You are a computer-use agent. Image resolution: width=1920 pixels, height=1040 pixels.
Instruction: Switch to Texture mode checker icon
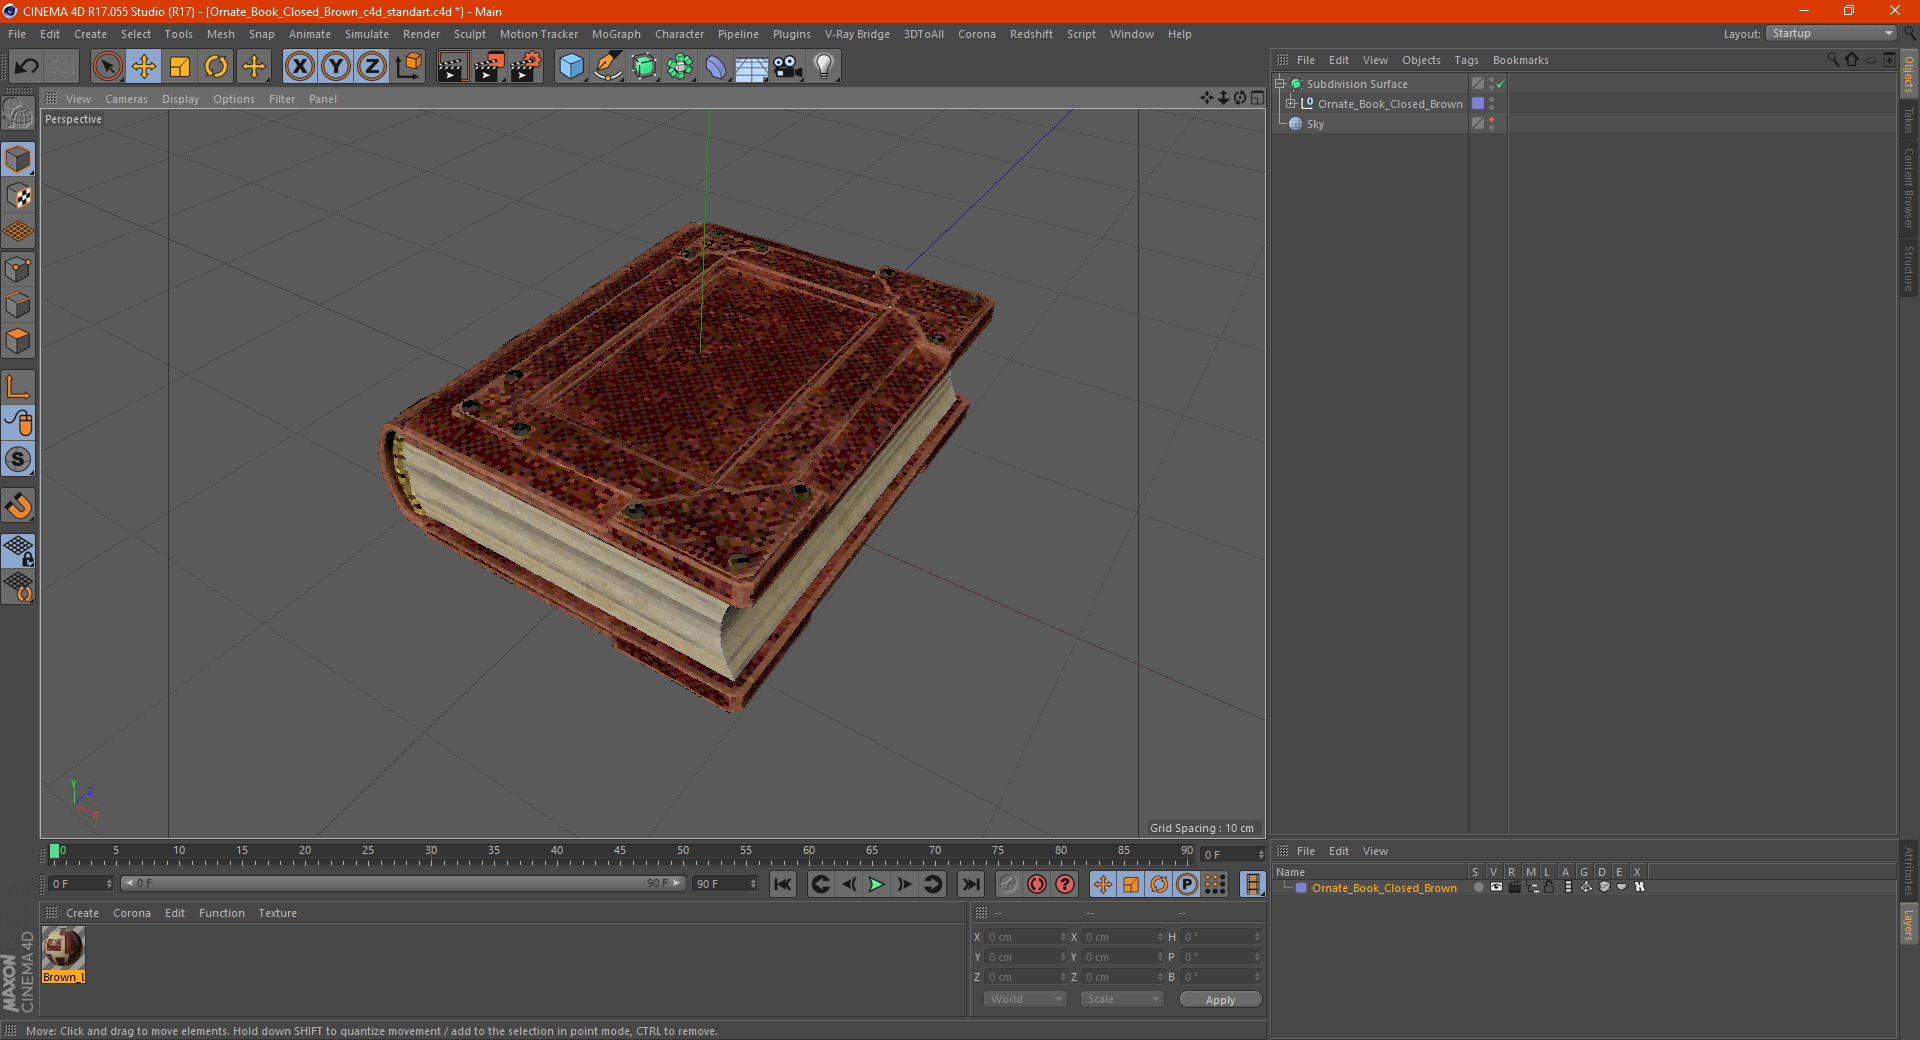pos(18,196)
